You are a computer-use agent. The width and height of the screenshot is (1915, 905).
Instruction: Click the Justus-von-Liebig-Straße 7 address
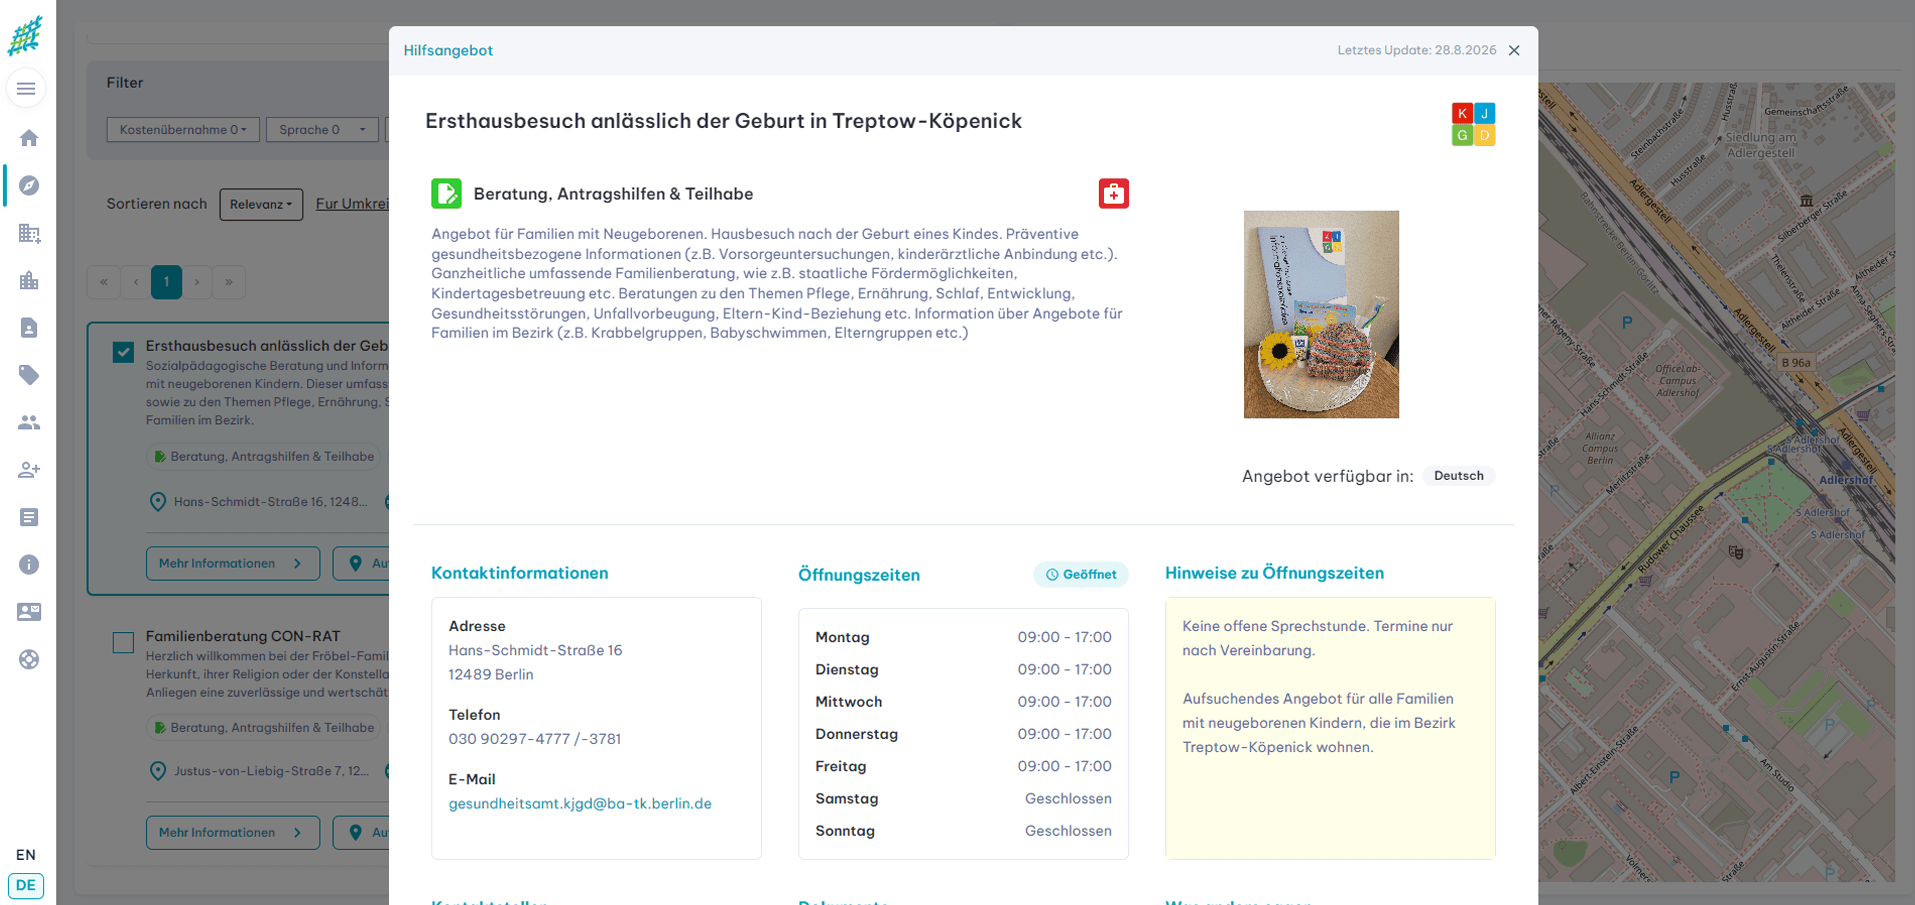(271, 772)
